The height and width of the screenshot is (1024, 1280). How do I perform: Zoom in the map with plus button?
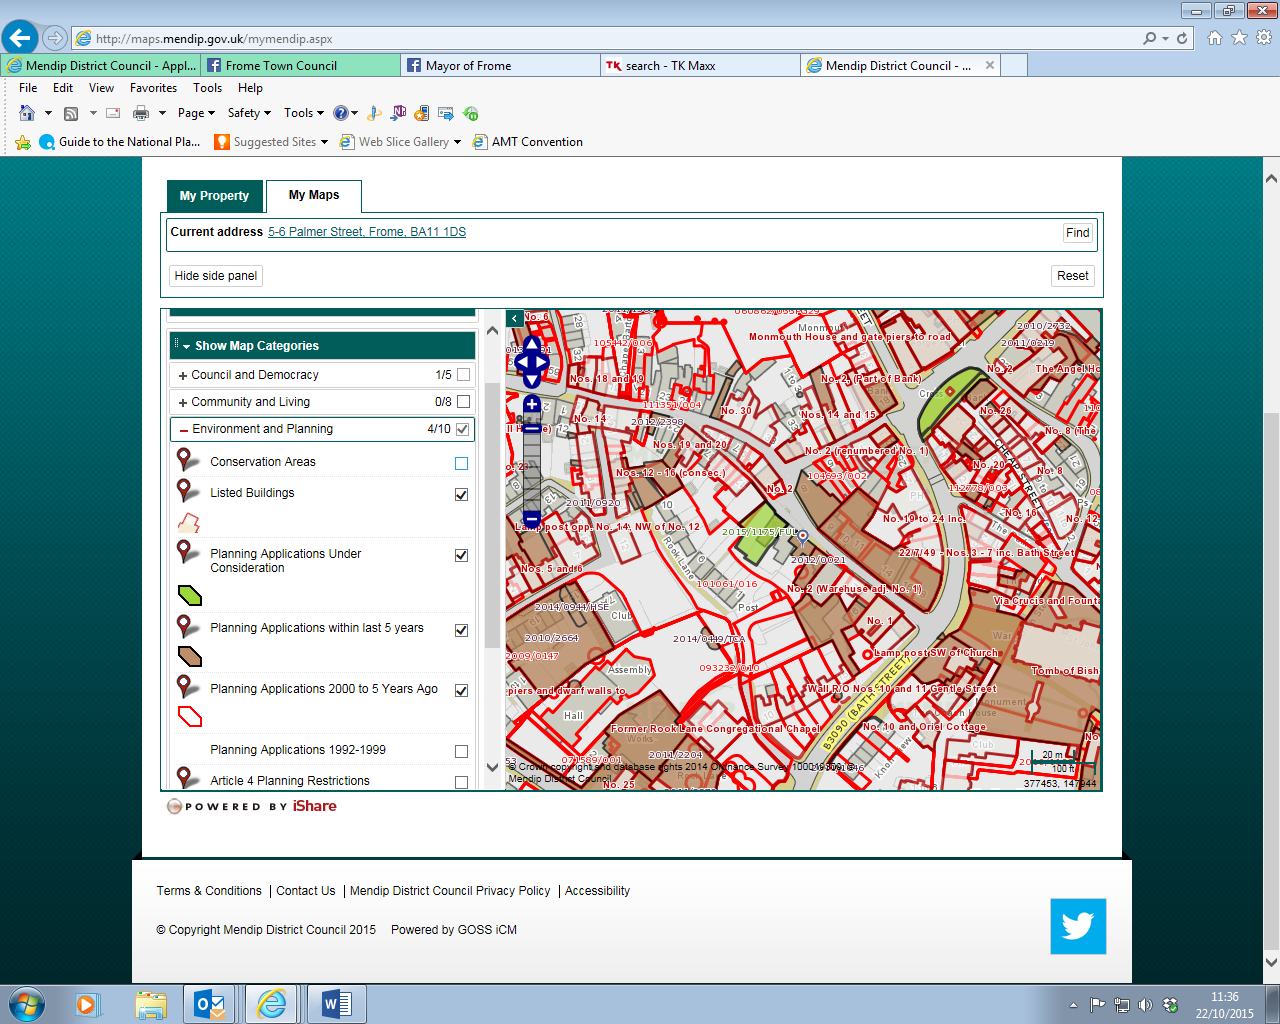(532, 404)
